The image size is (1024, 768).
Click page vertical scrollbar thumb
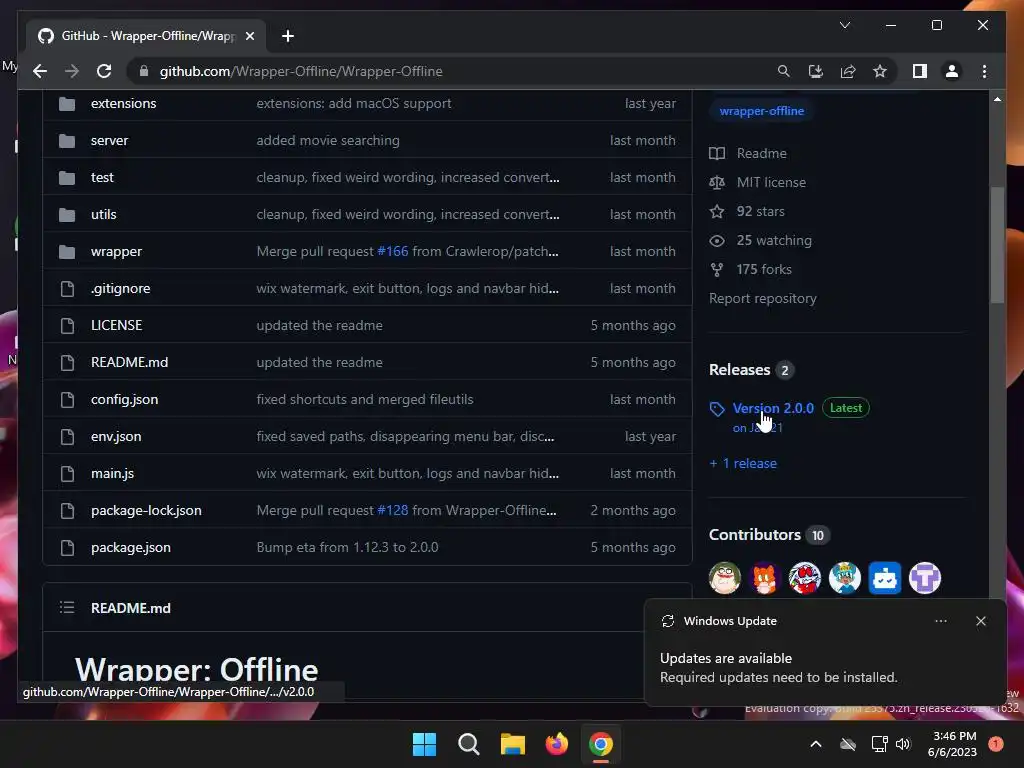997,245
